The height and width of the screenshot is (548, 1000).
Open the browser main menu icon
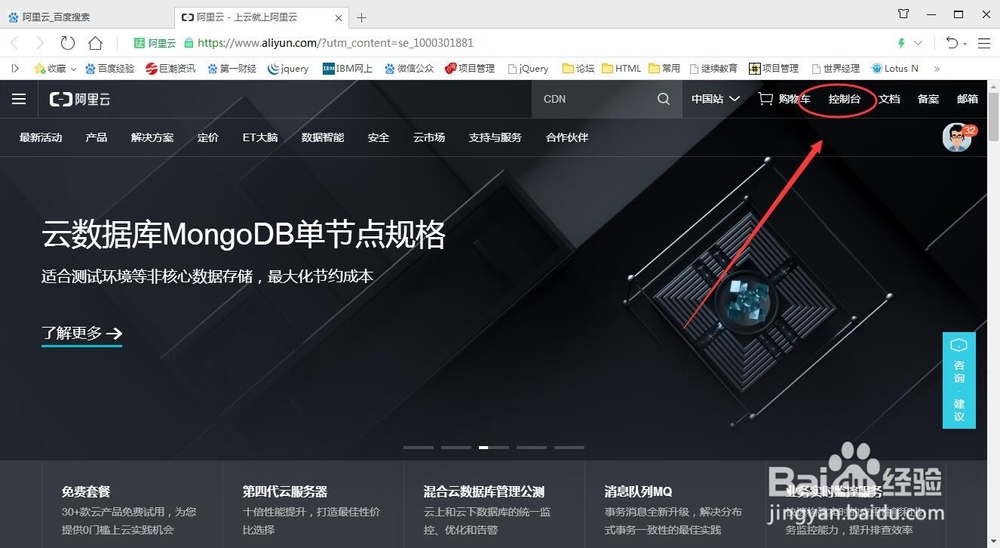984,43
